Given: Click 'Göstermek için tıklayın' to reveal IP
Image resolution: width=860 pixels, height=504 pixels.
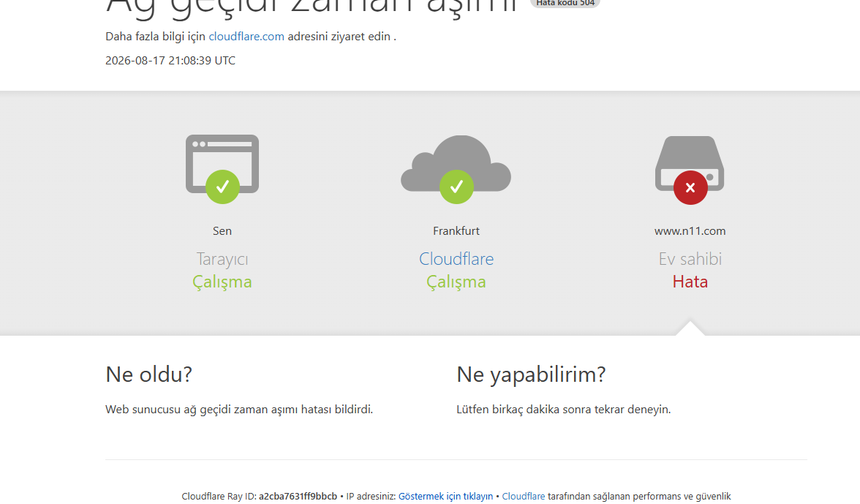Looking at the screenshot, I should 445,496.
